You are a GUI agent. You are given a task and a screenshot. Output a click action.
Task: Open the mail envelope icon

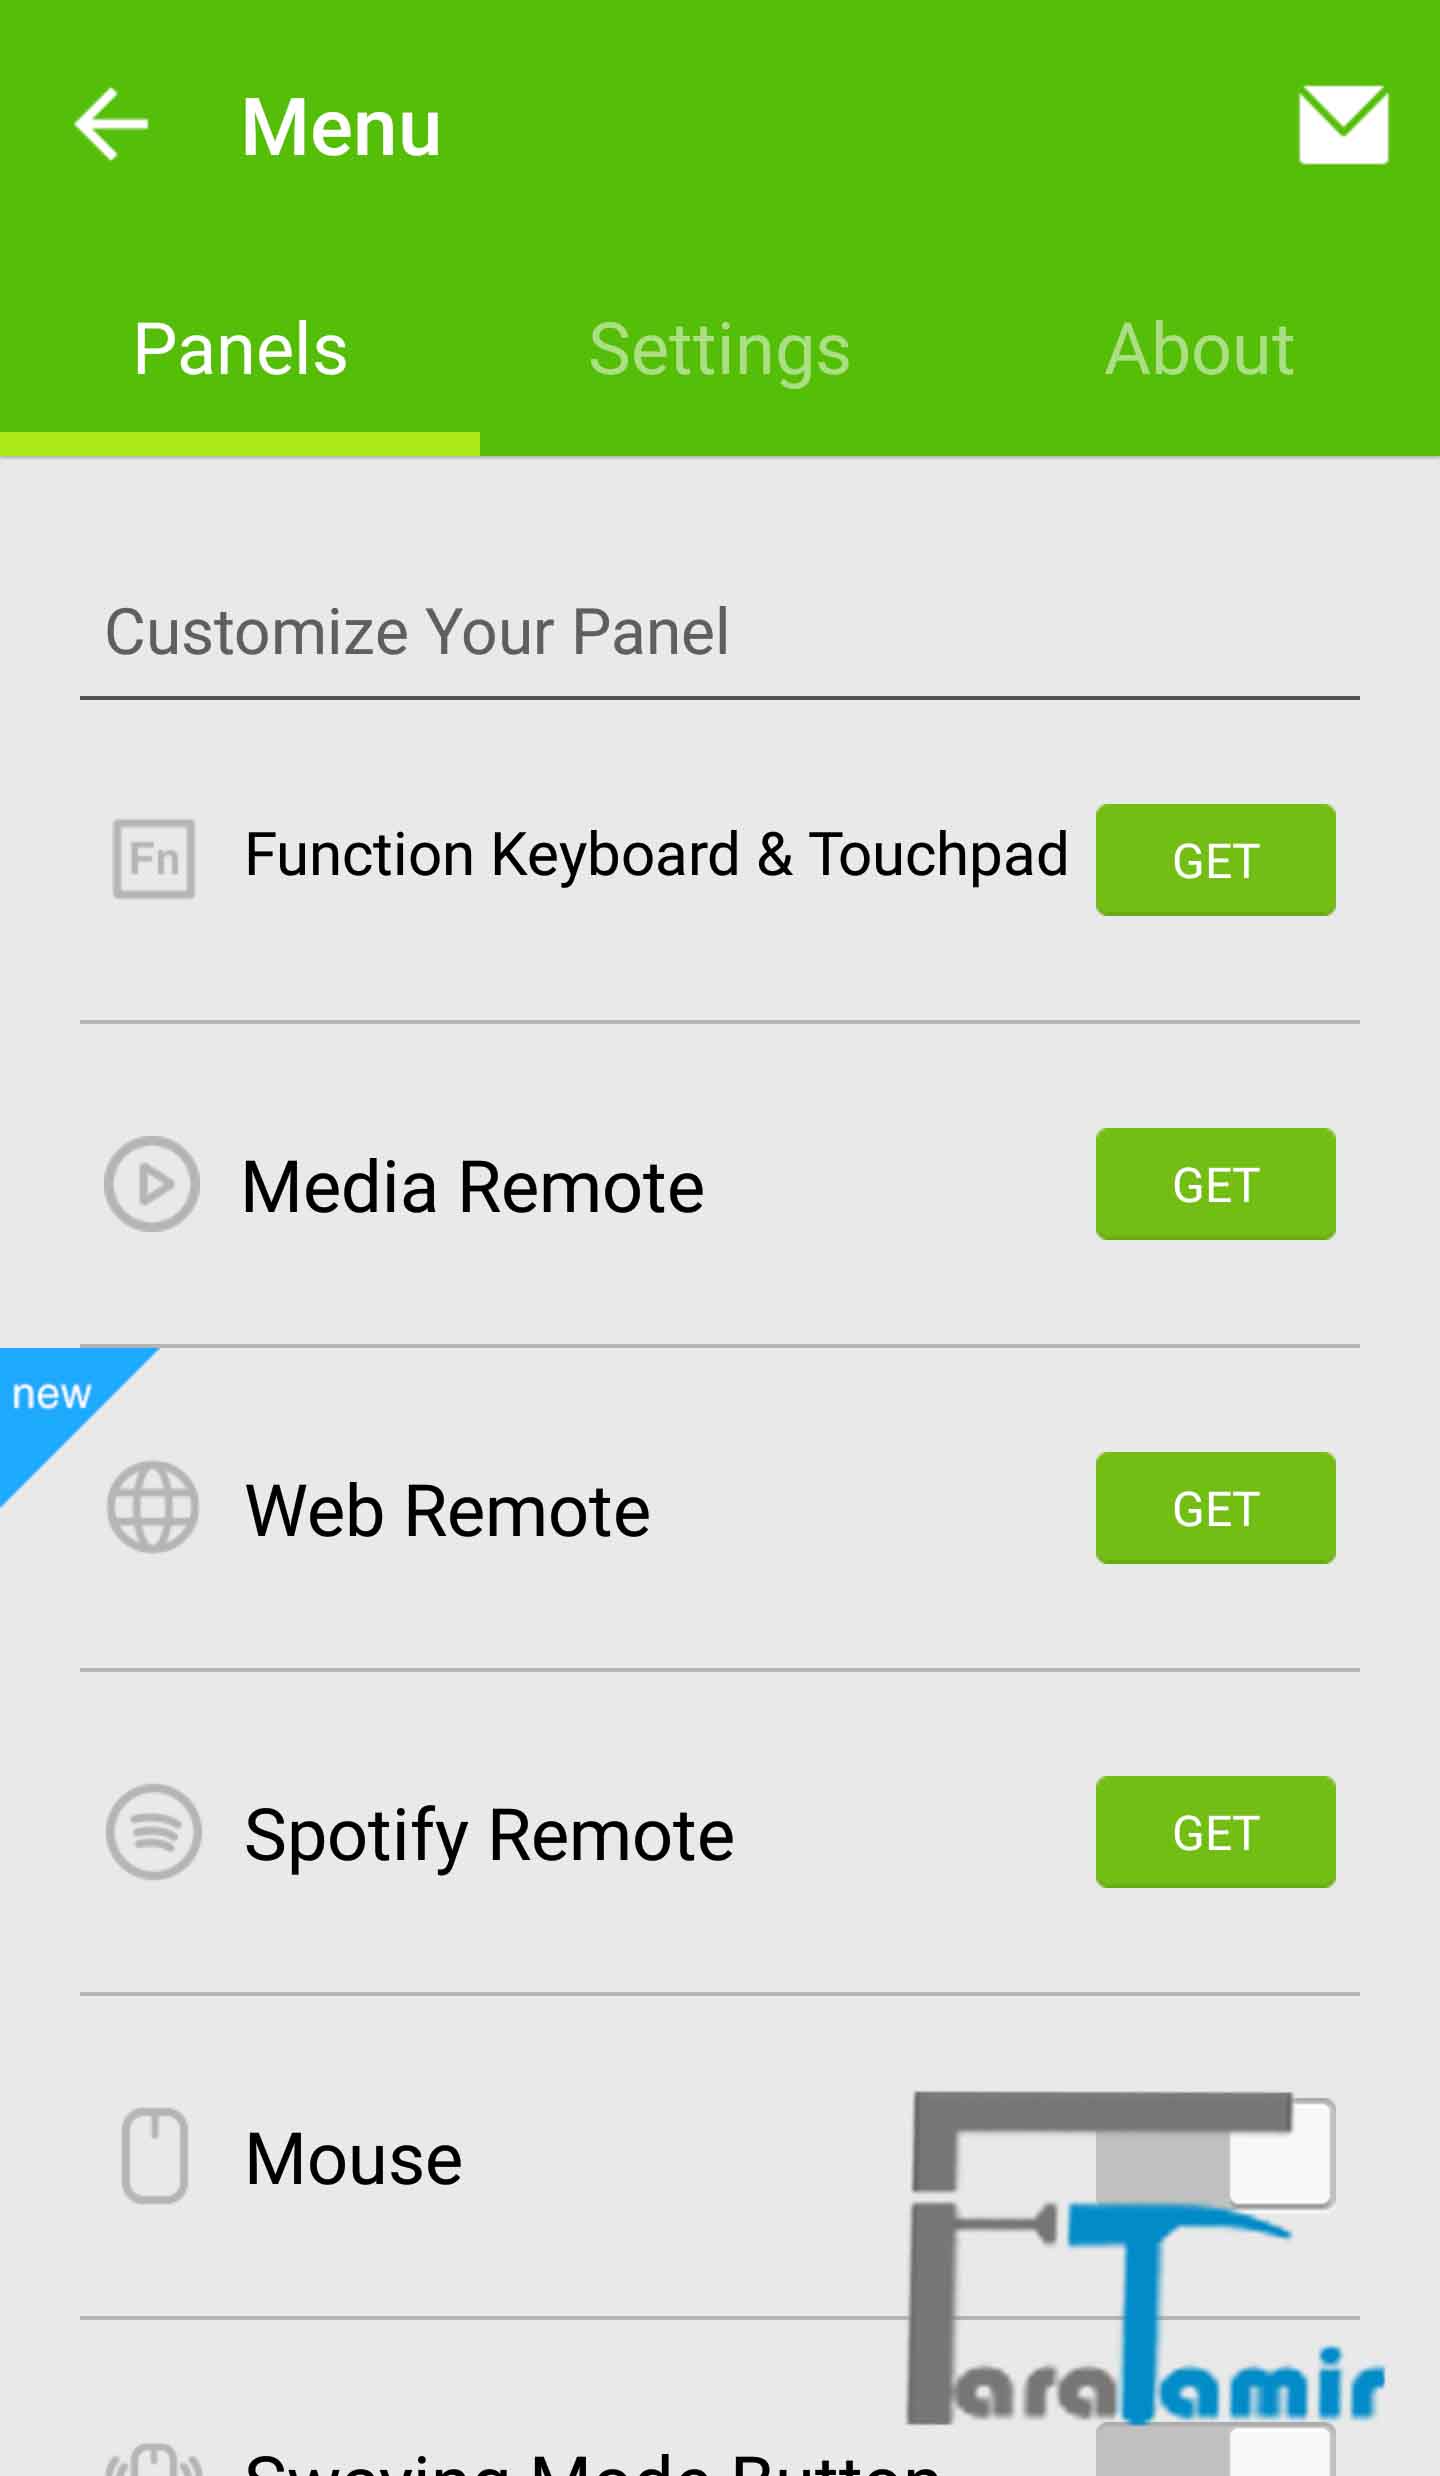click(1343, 125)
